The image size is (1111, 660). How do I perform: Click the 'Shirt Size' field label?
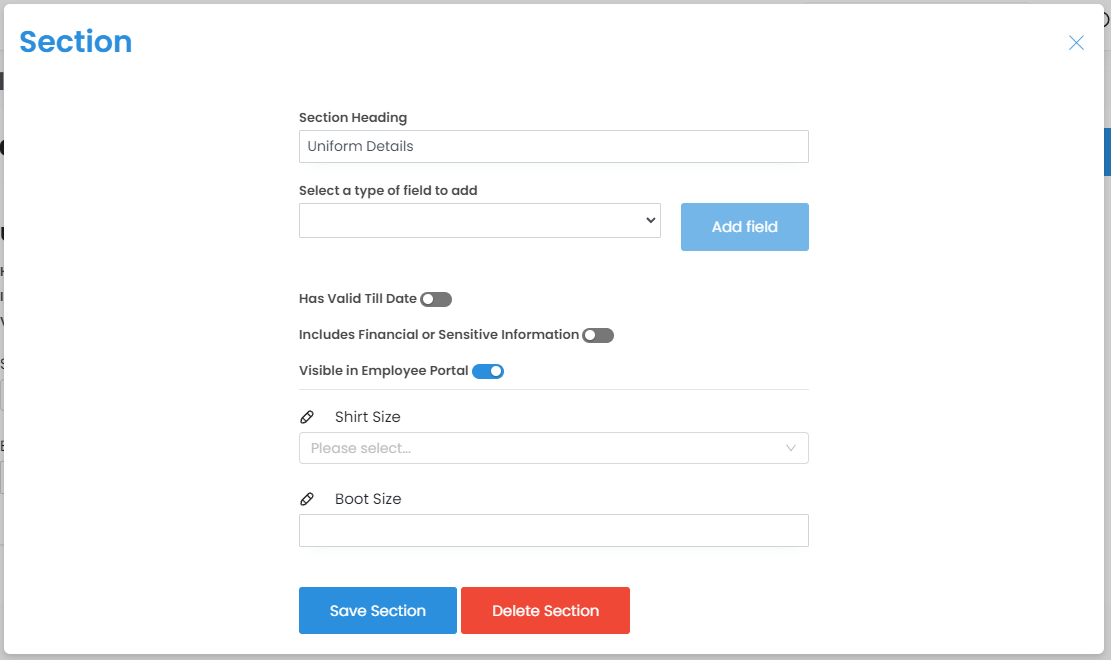367,417
